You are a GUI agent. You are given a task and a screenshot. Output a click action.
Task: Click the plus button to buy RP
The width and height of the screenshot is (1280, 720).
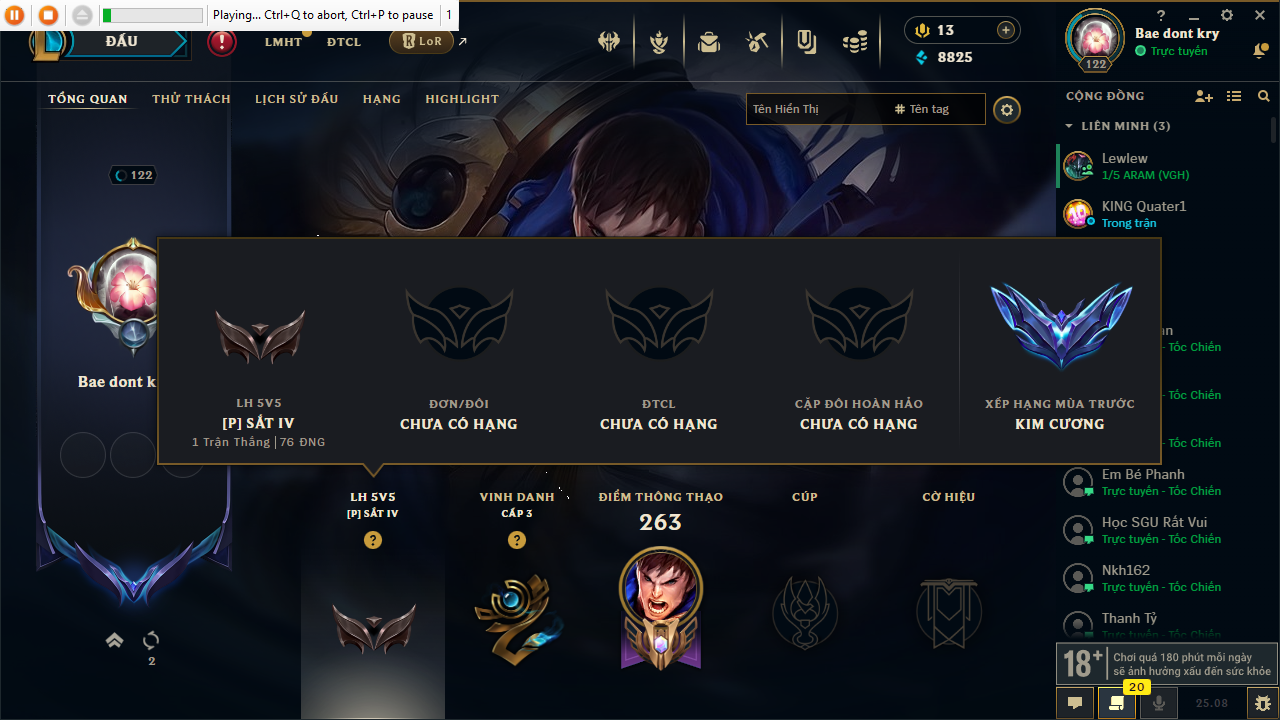pyautogui.click(x=1006, y=30)
